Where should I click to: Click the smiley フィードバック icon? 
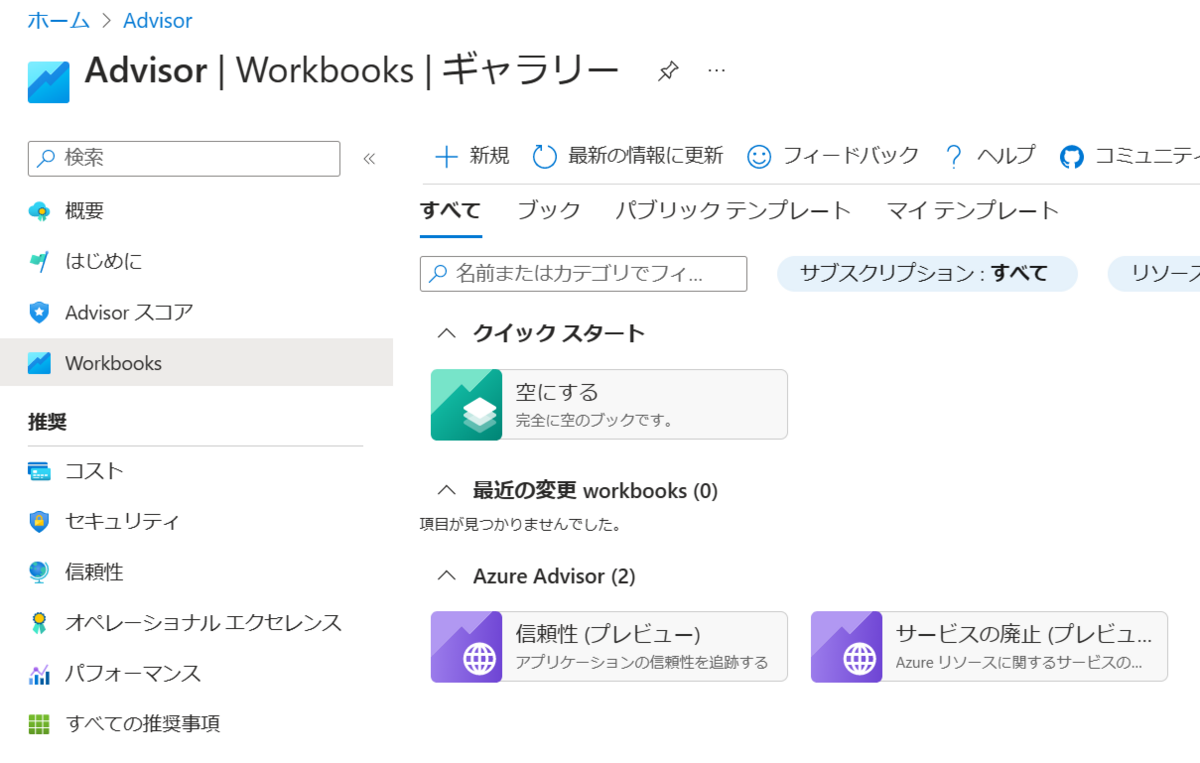(760, 156)
